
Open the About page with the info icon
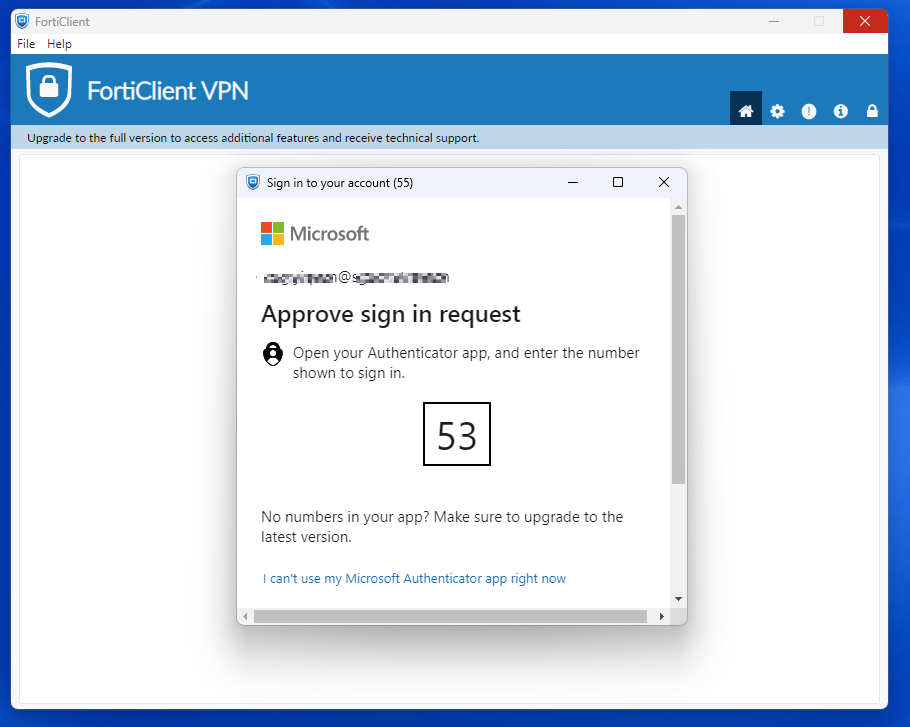click(840, 111)
